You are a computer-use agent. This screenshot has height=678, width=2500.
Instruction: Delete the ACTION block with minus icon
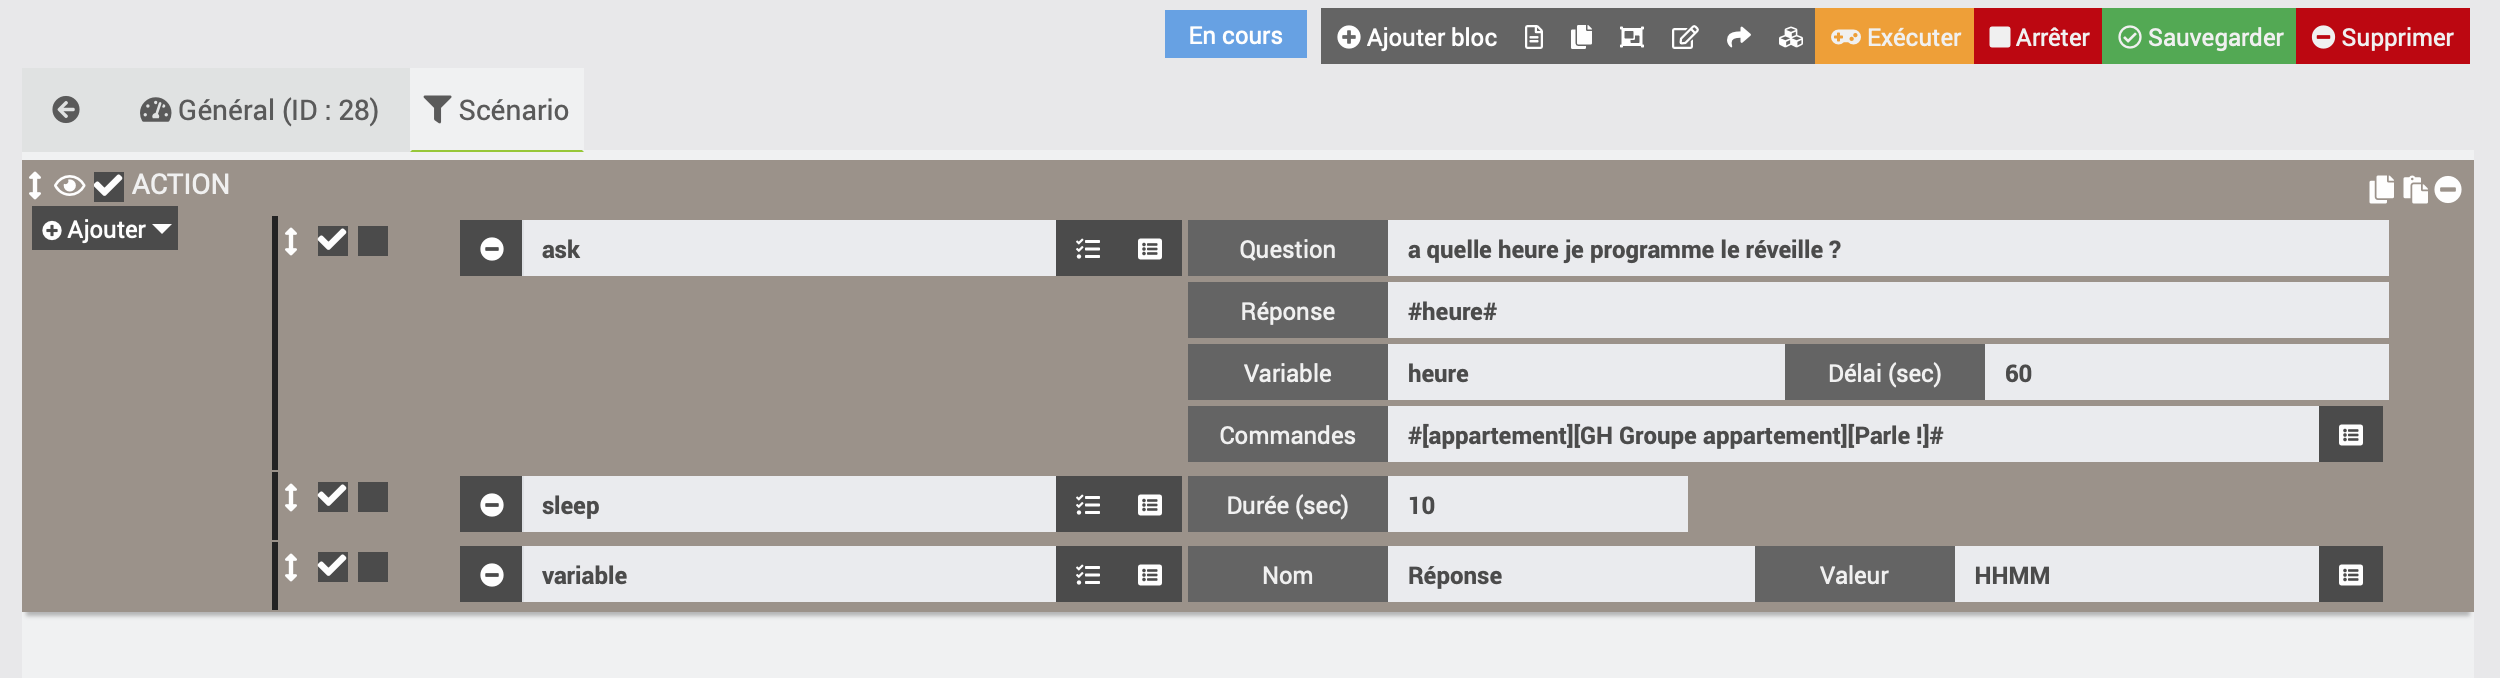[x=2447, y=190]
